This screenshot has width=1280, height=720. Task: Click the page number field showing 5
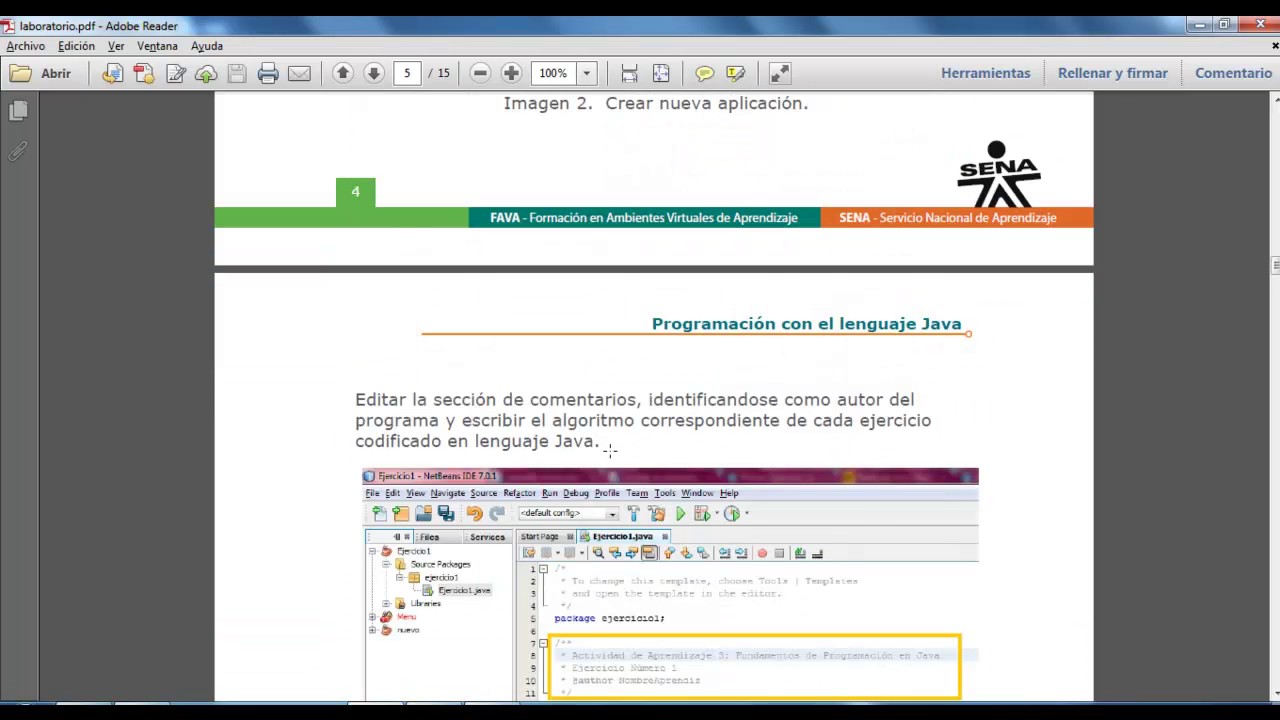click(x=407, y=73)
